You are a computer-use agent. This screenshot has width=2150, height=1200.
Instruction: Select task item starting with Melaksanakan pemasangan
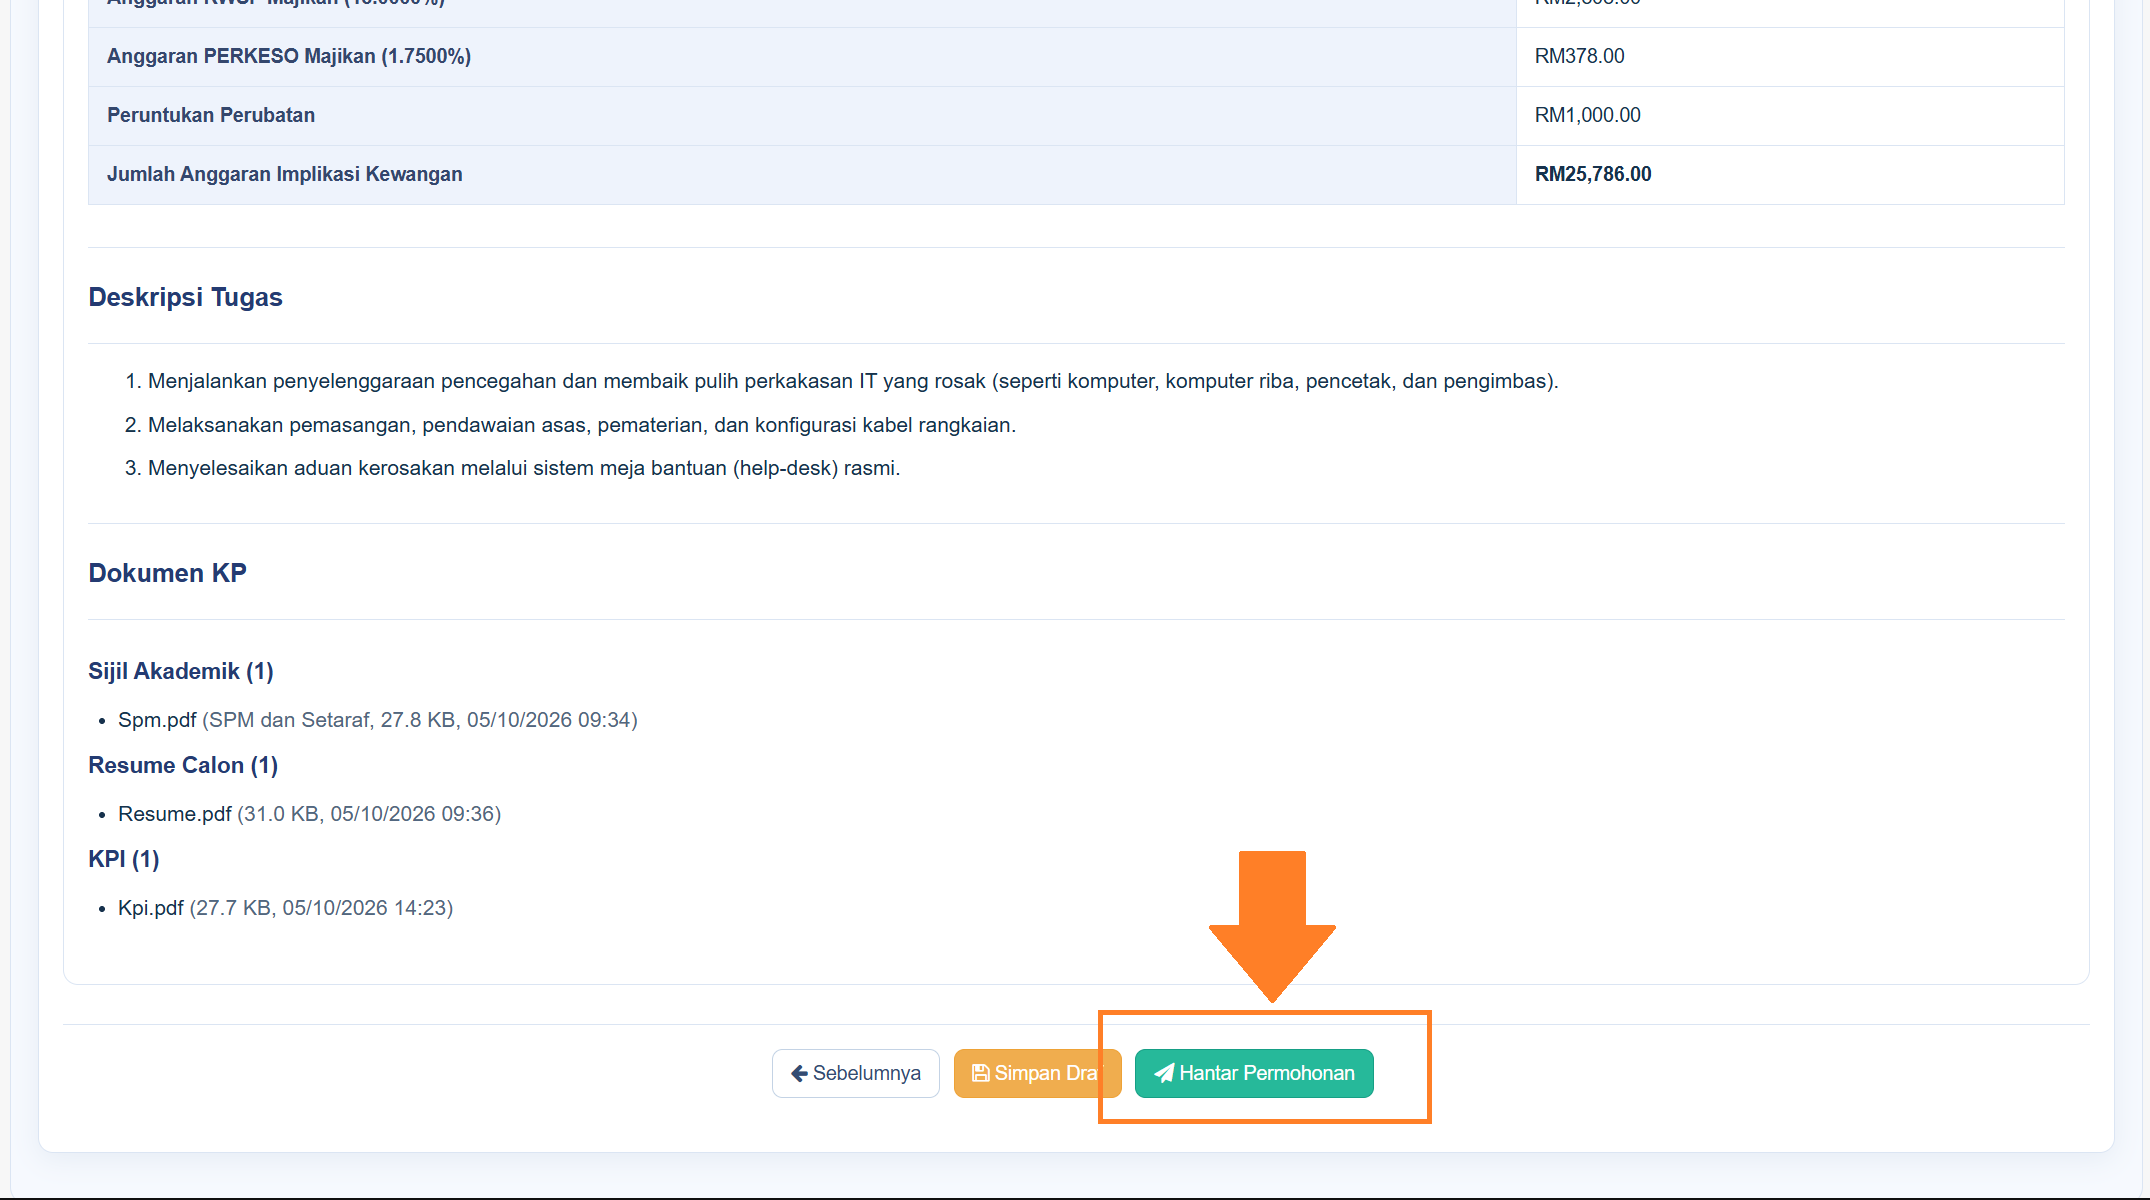click(x=582, y=425)
